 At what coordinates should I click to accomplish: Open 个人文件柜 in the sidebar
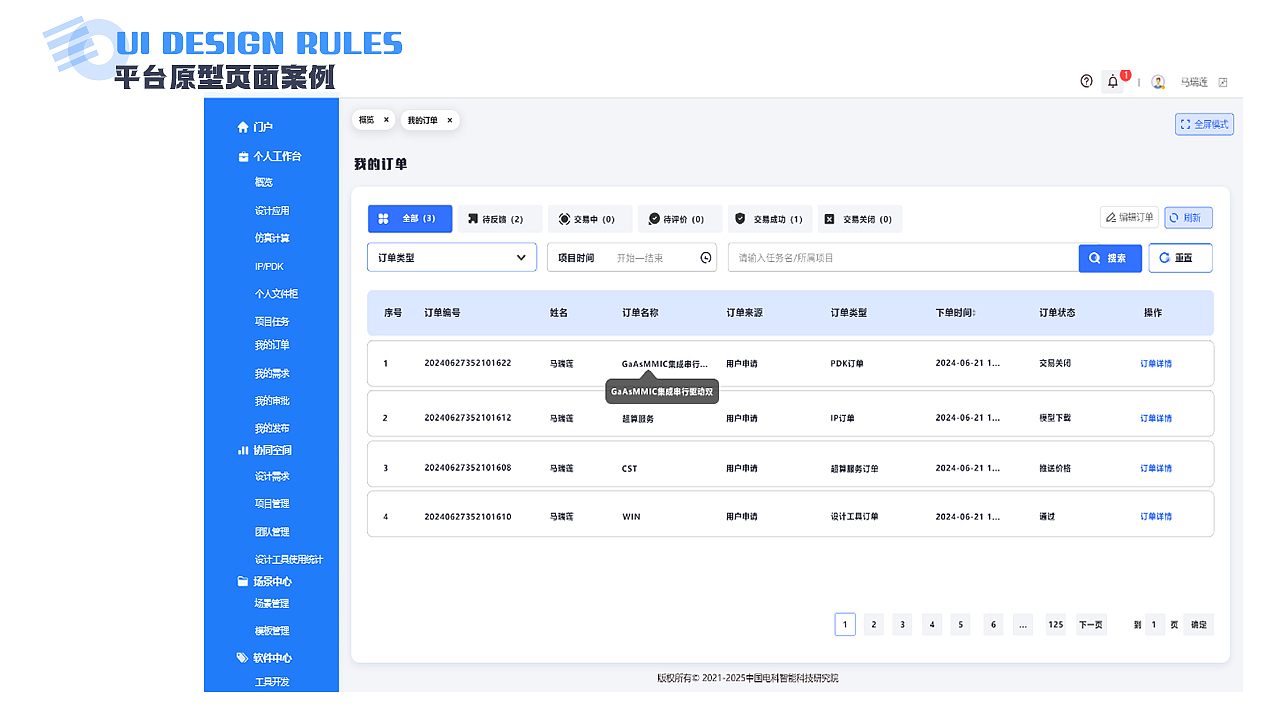[x=276, y=294]
